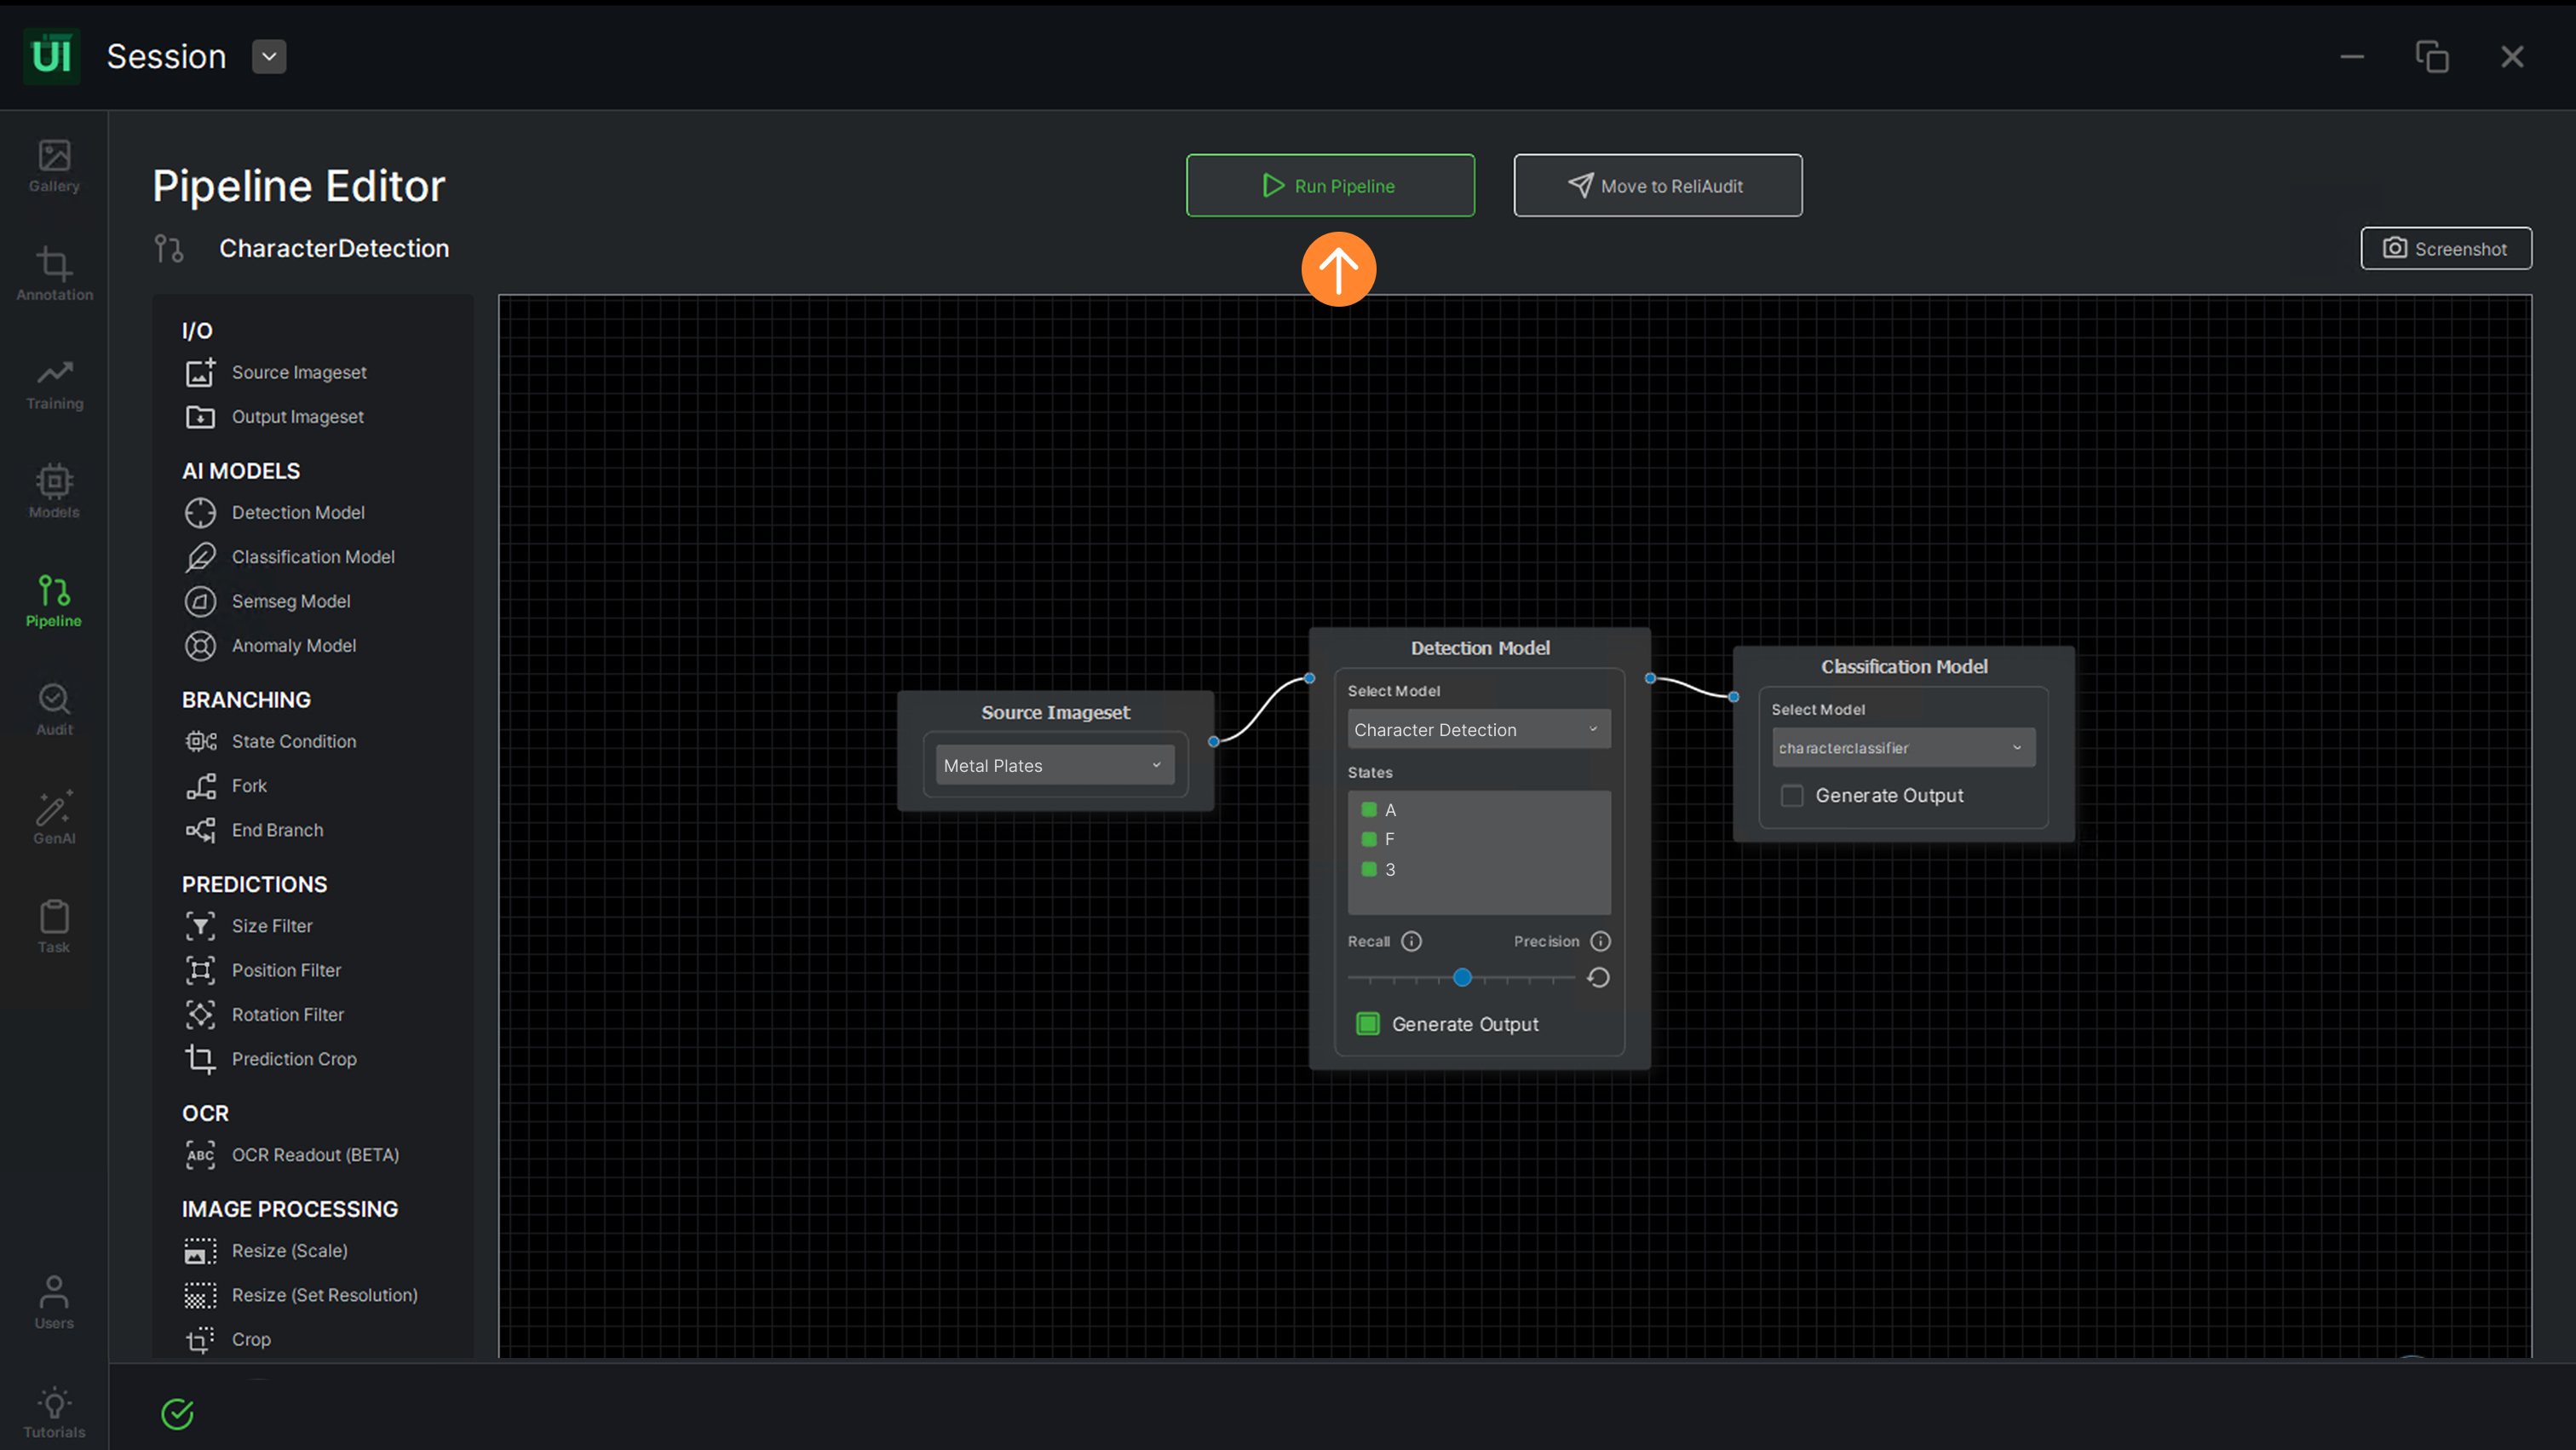Click the Precision info icon

pyautogui.click(x=1600, y=941)
